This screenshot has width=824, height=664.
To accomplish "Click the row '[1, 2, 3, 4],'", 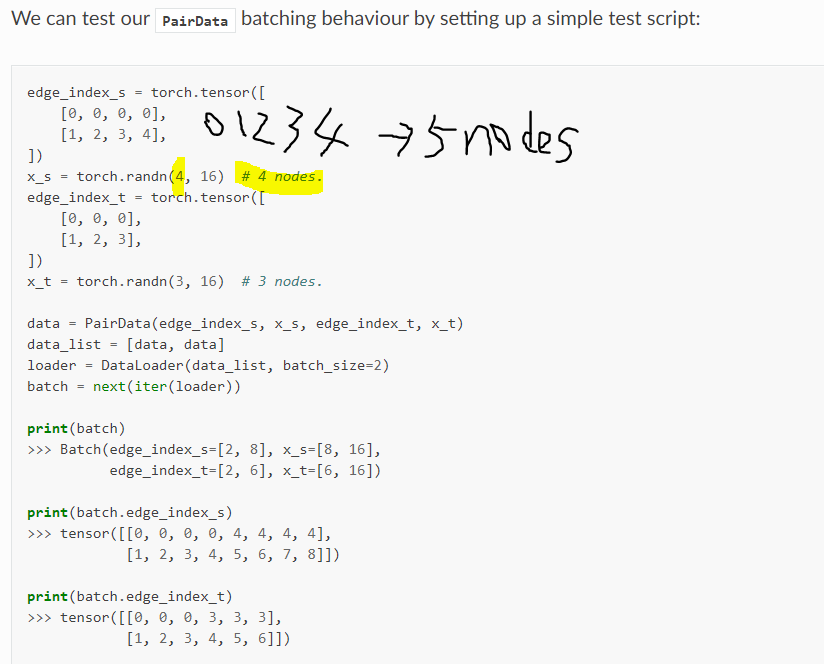I will (113, 134).
